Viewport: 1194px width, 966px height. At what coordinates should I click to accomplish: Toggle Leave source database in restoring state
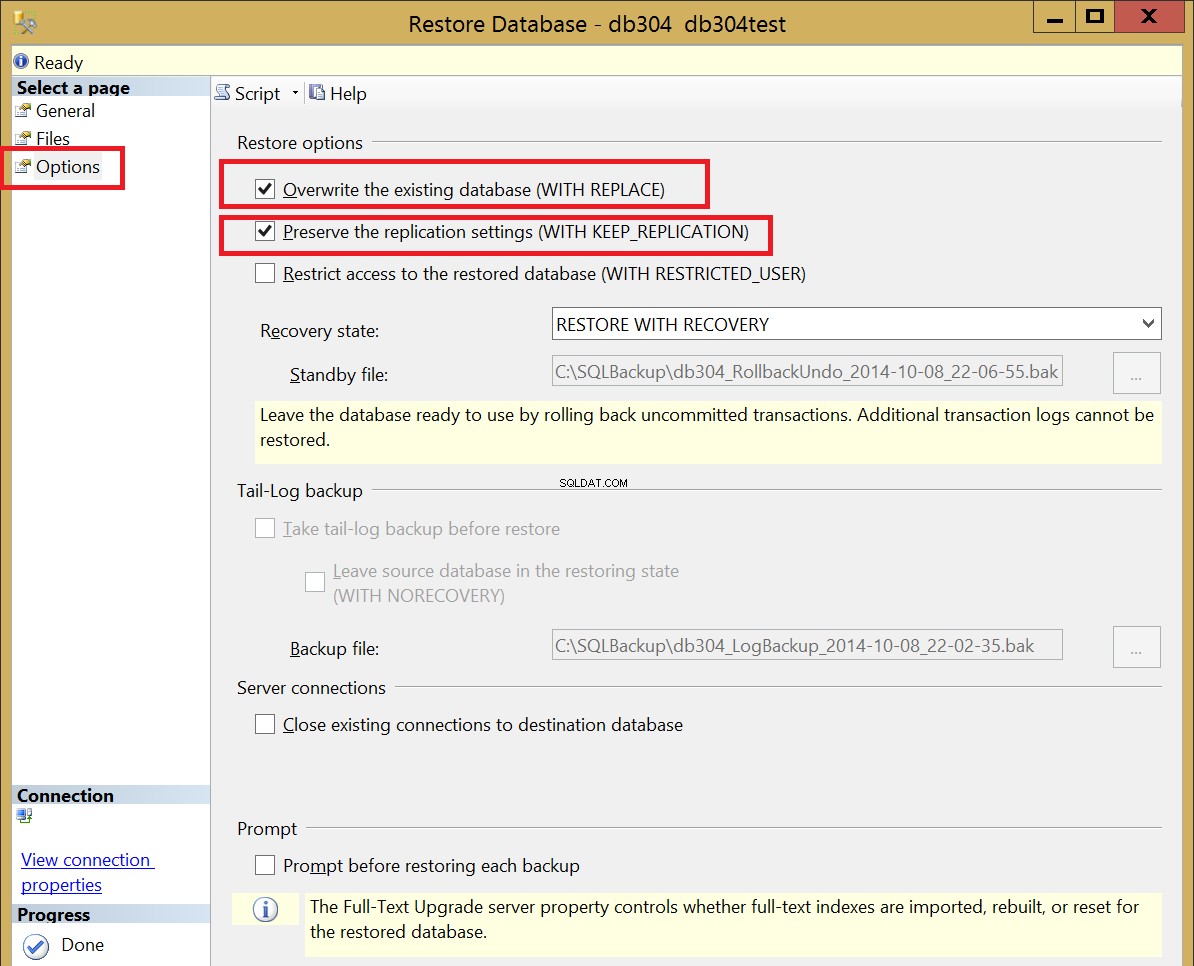coord(314,582)
